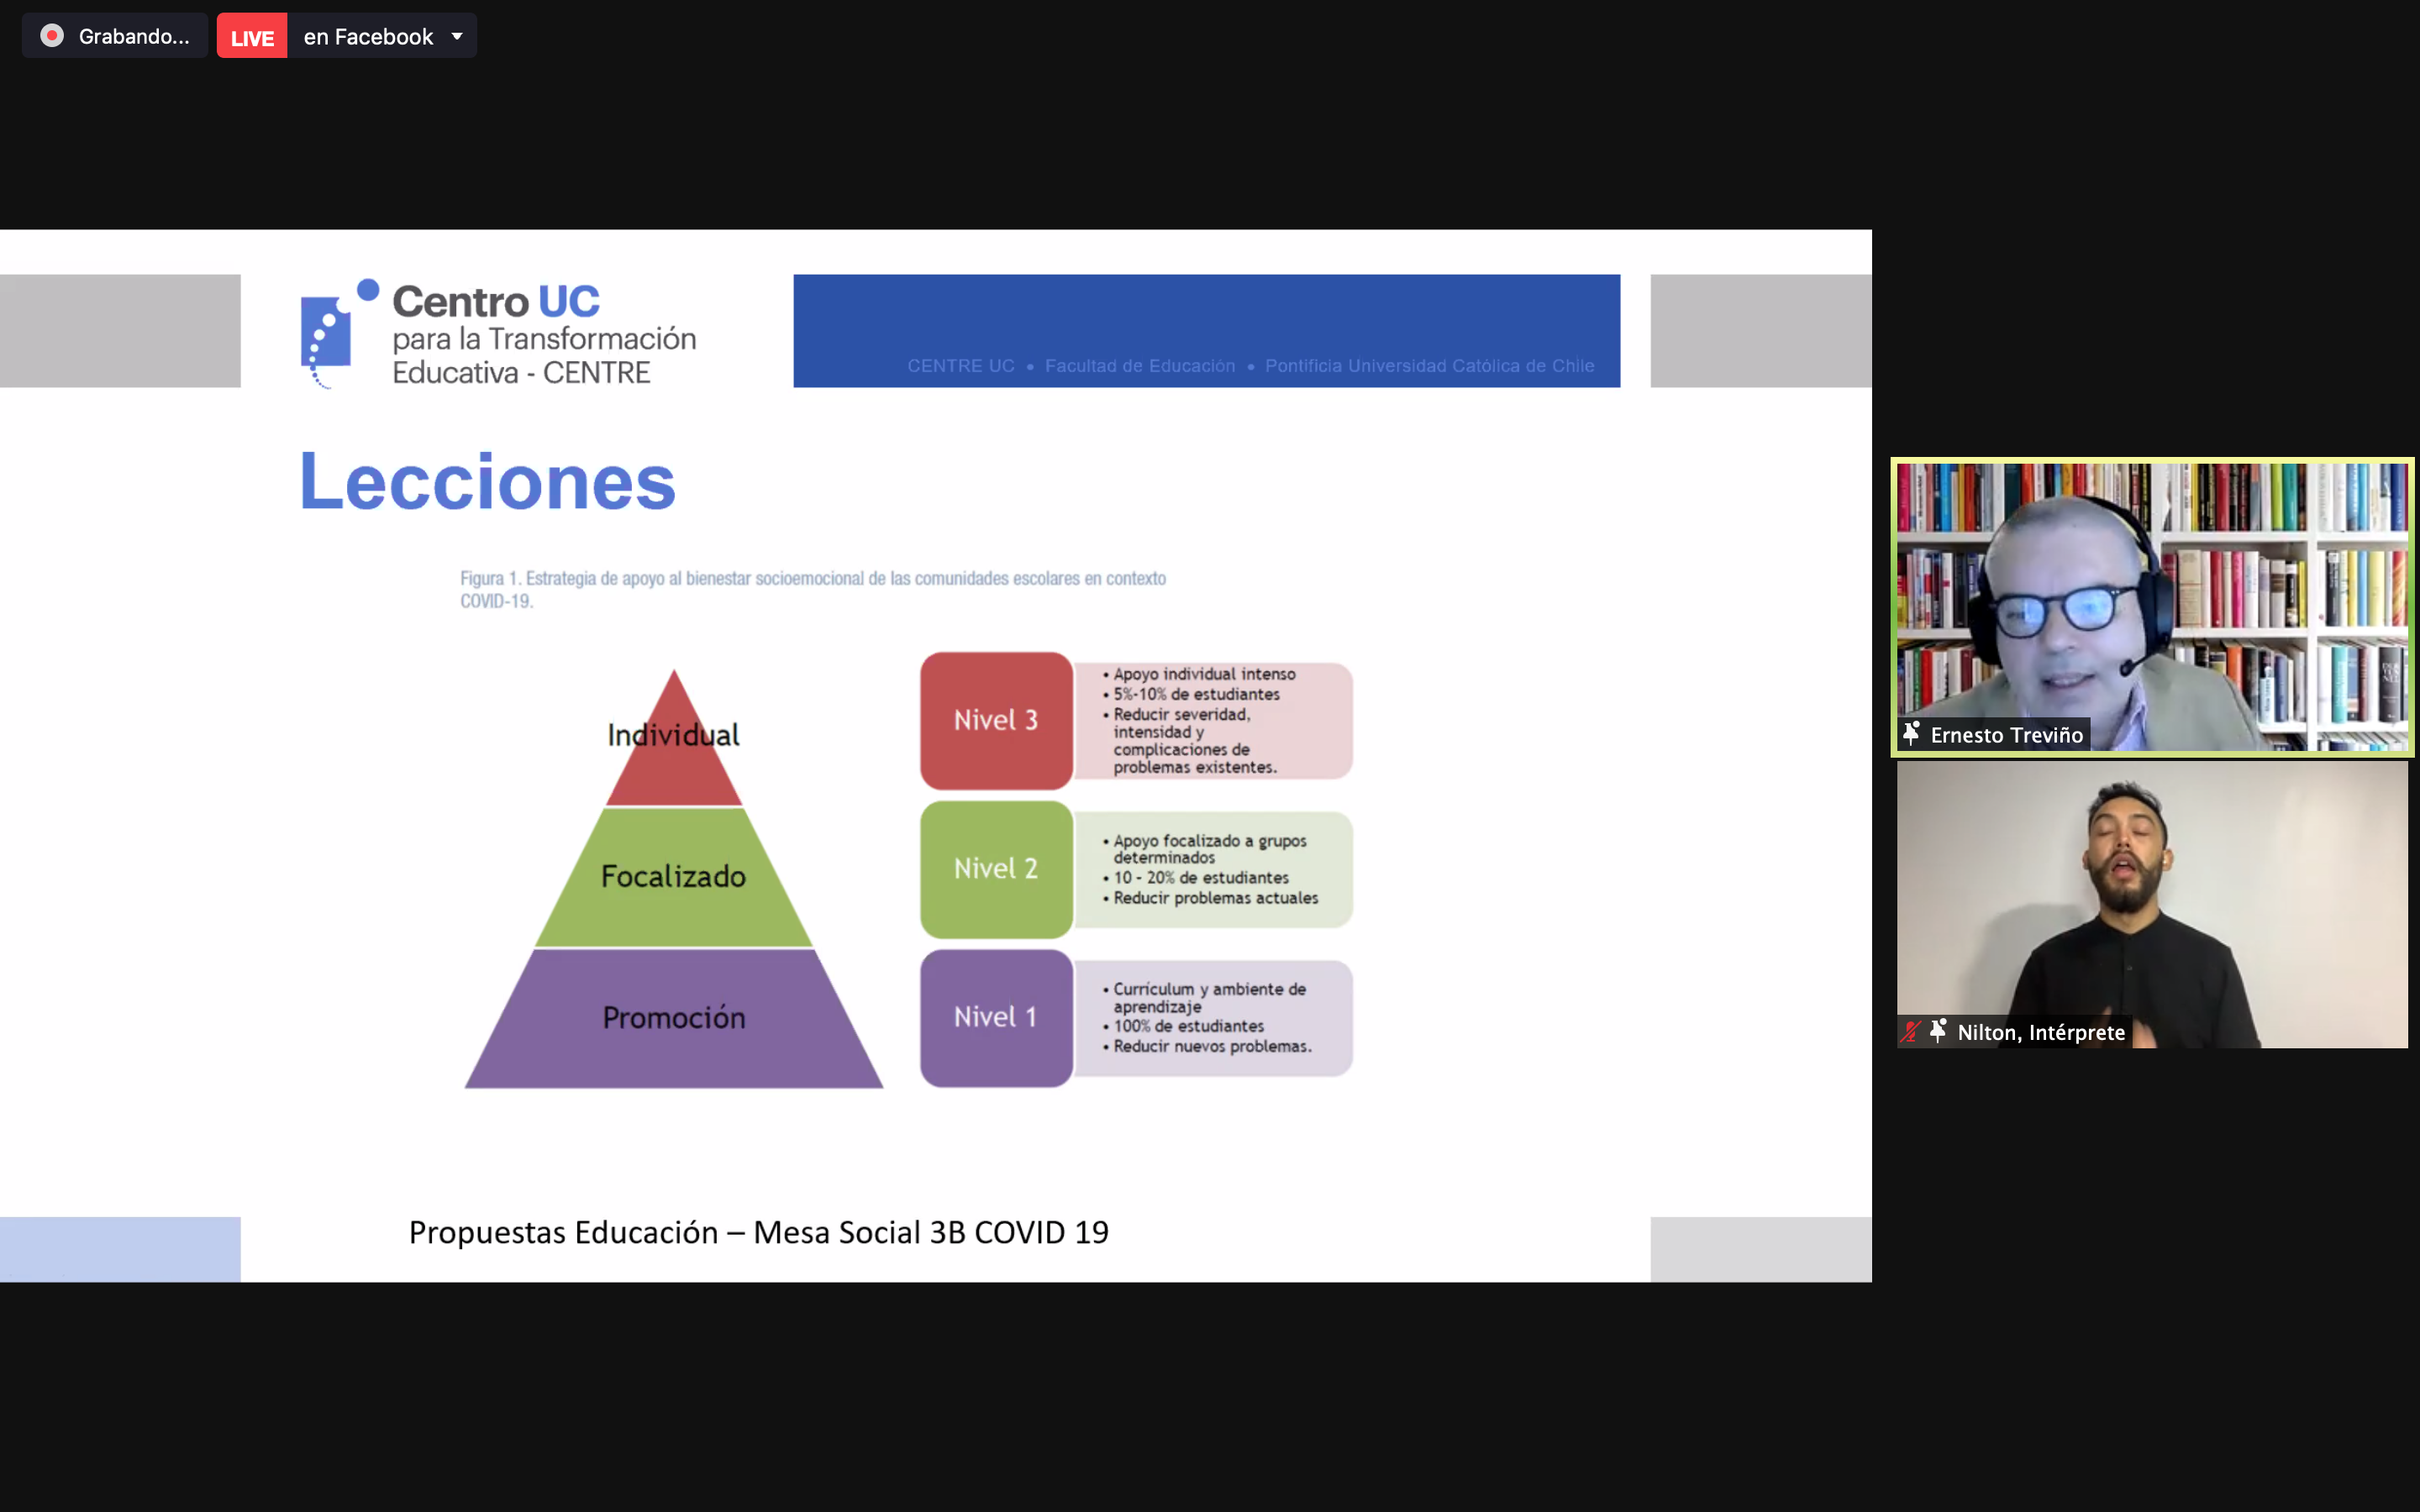The width and height of the screenshot is (2420, 1512).
Task: Click the blue CENTRE UC header banner
Action: click(x=1206, y=330)
